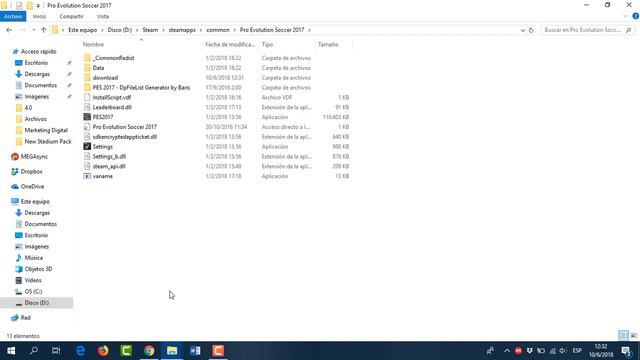Expand address bar history dropdown
Viewport: 640px width, 360px height.
tap(522, 30)
